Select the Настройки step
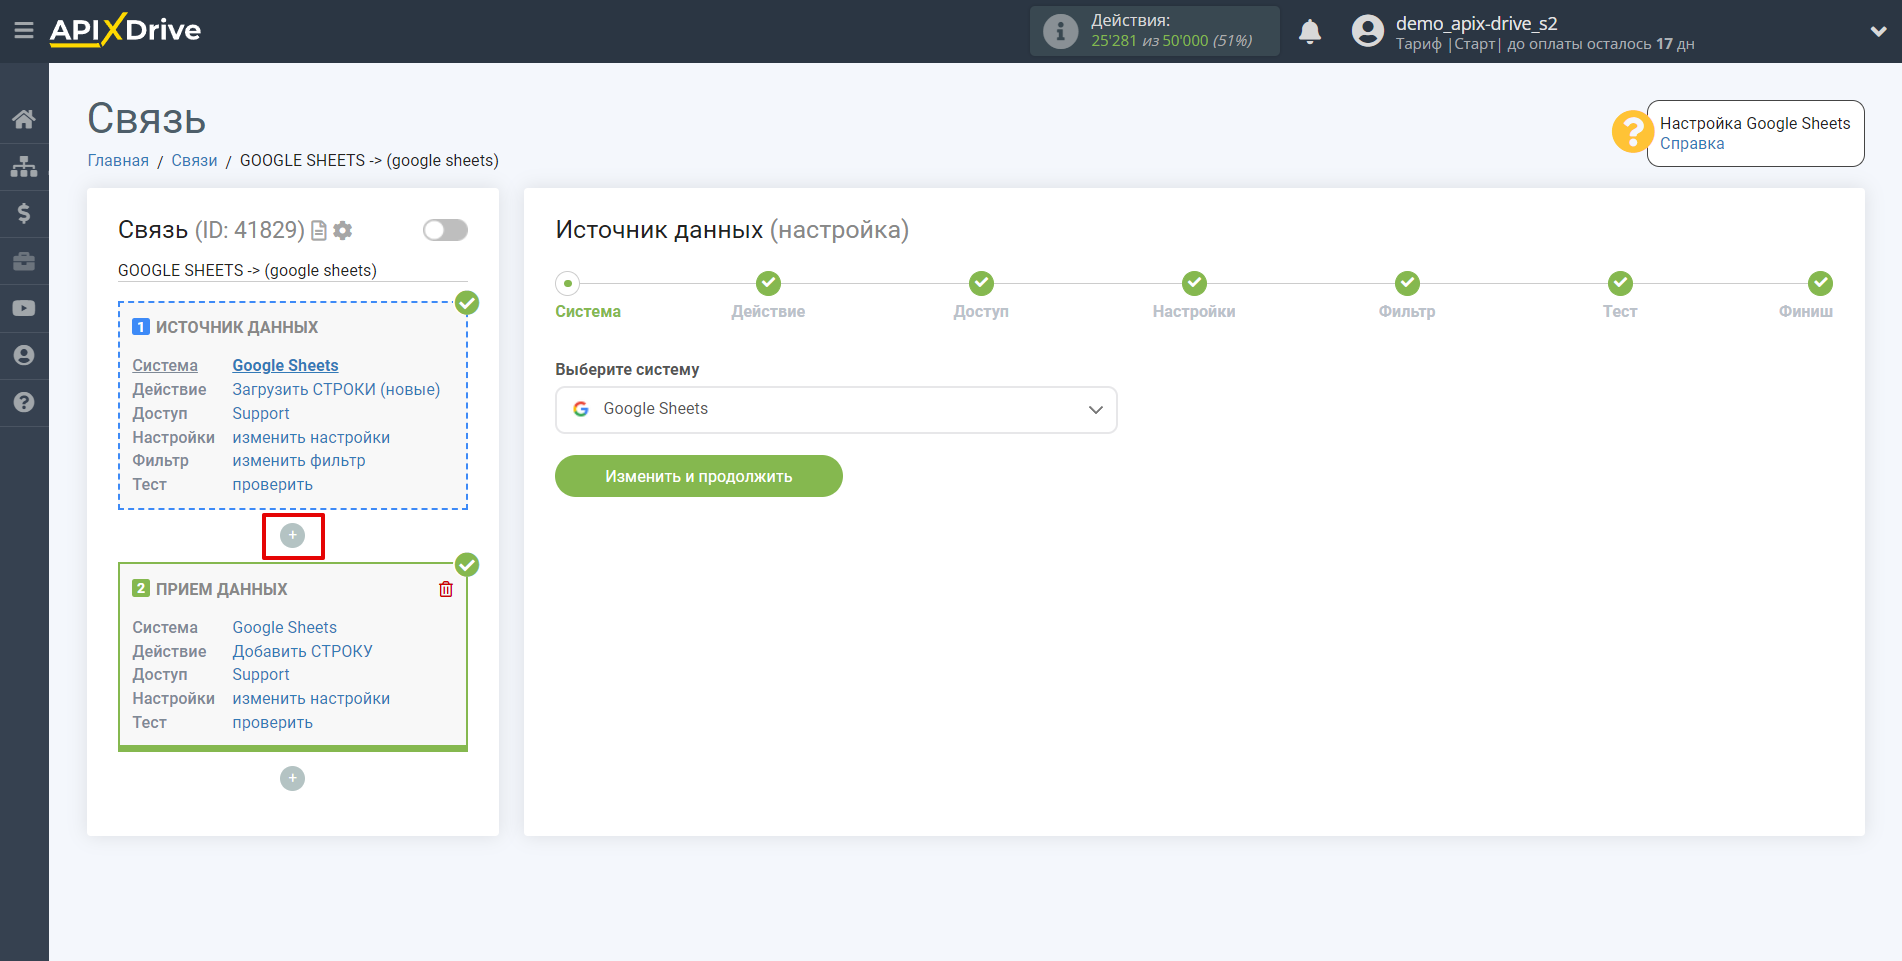 1194,284
